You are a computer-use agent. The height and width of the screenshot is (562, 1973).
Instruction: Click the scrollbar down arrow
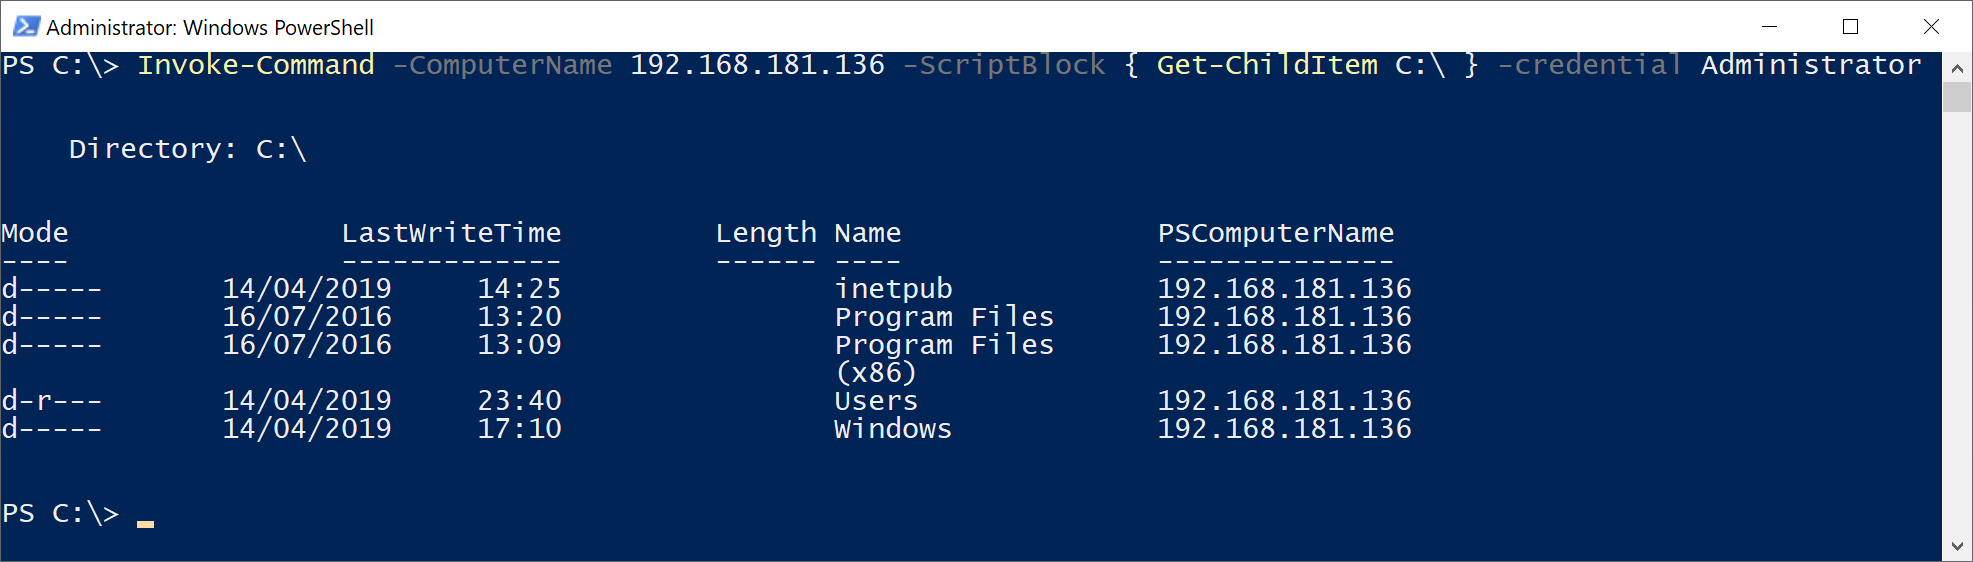1957,546
